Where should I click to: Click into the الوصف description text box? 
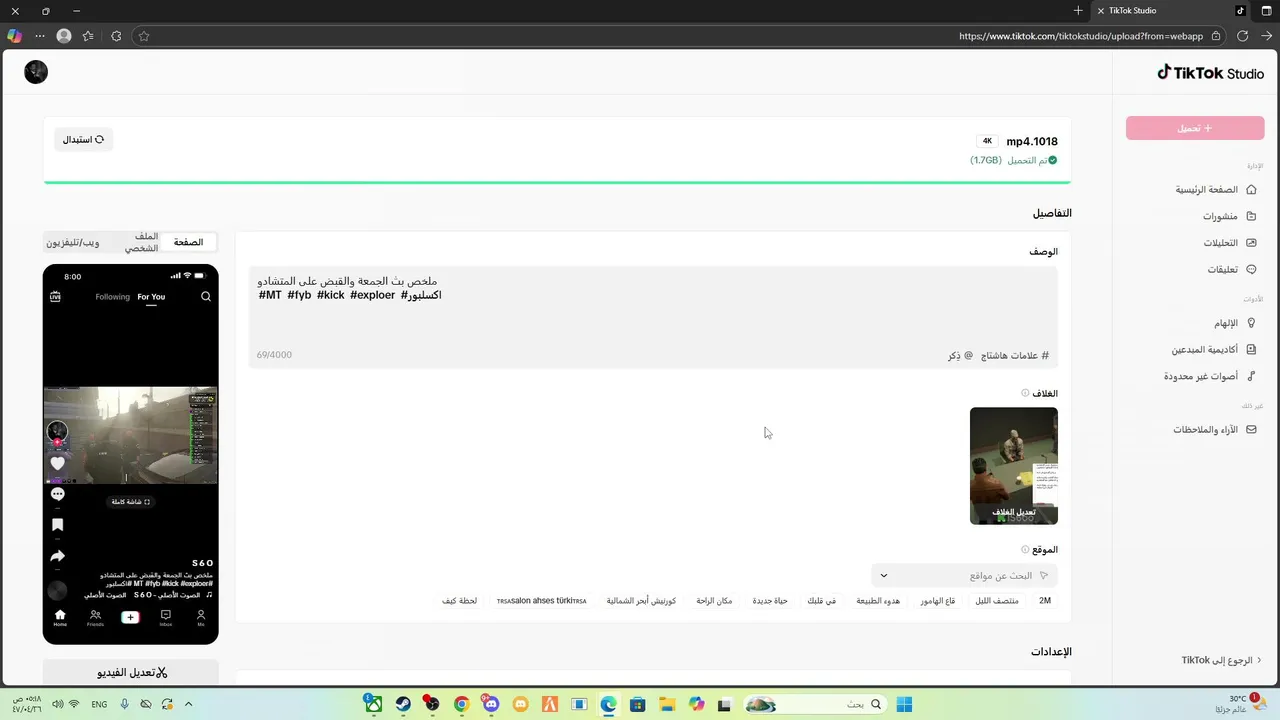coord(653,317)
